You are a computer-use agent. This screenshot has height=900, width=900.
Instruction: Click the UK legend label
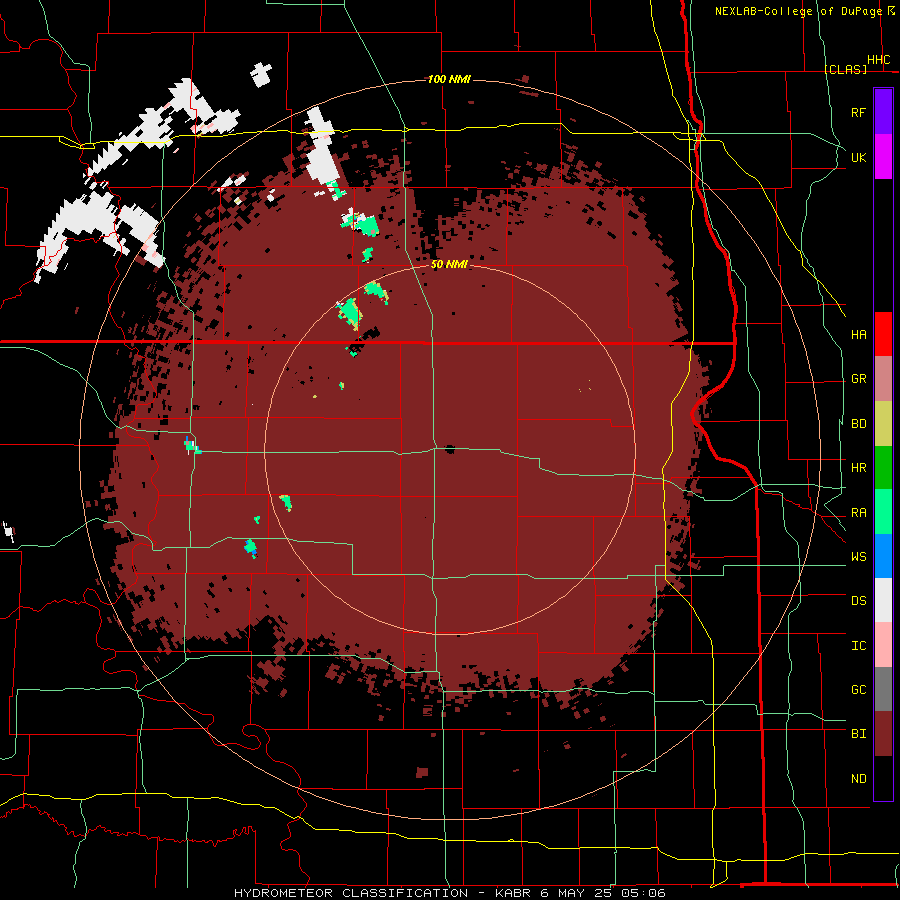pos(859,158)
